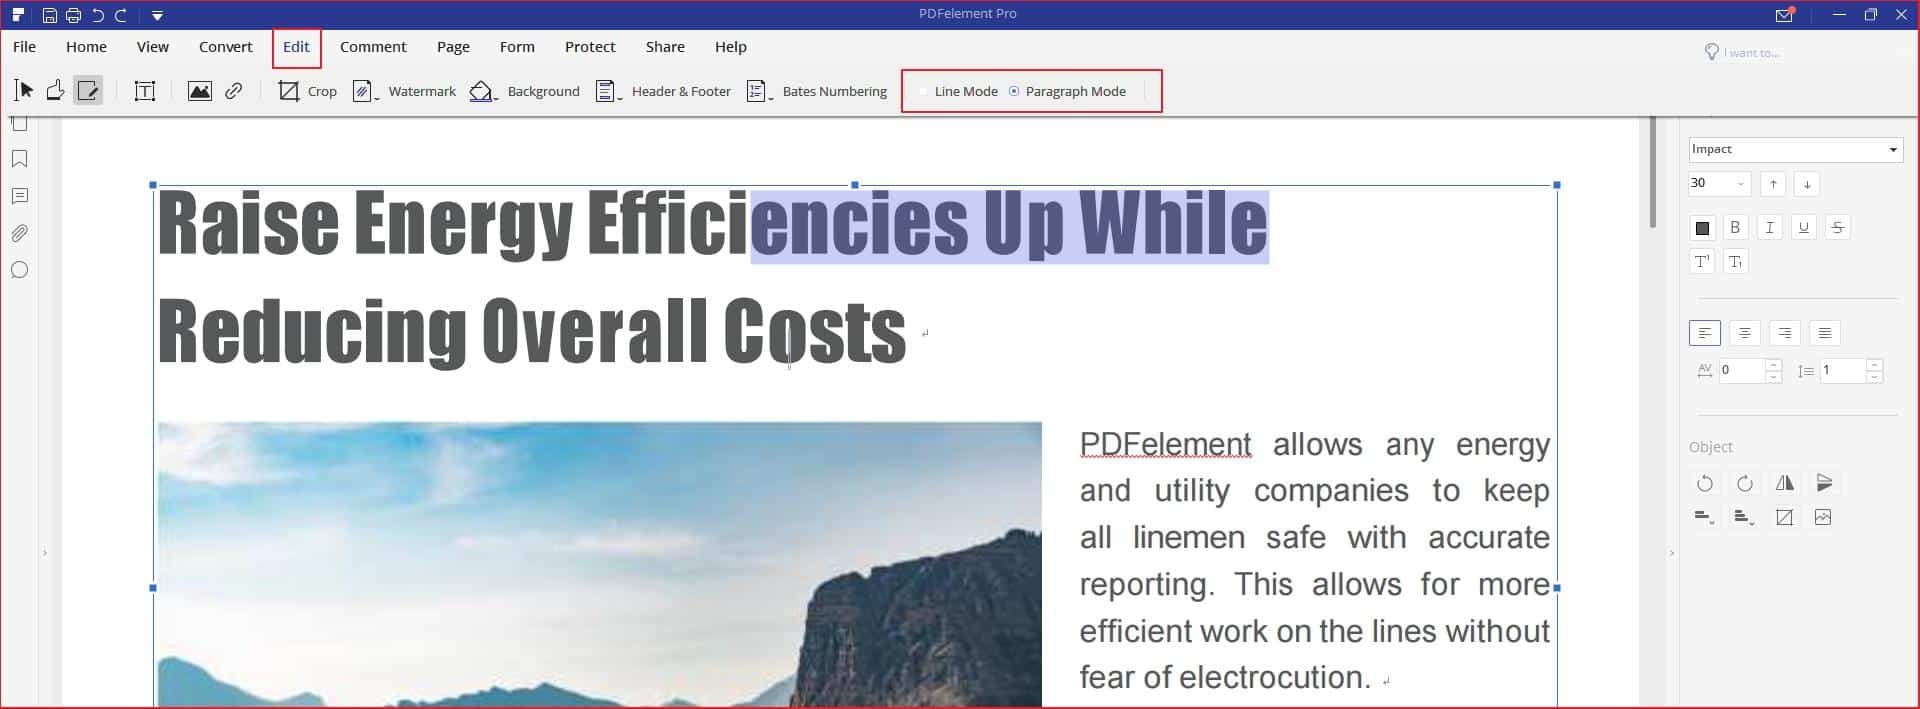Rotate object counterclockwise
Viewport: 1920px width, 709px height.
click(x=1704, y=484)
